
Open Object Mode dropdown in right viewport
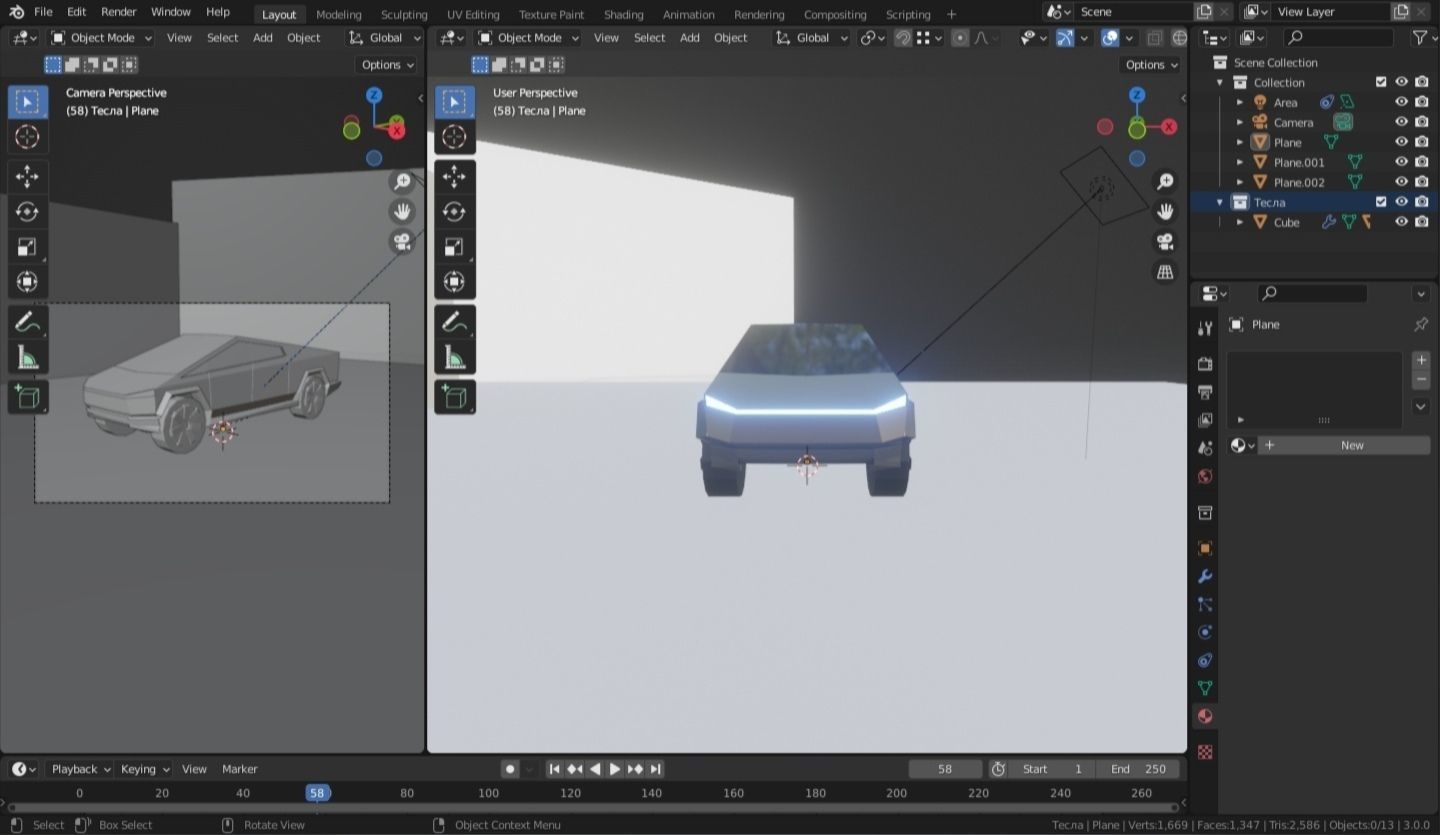(528, 38)
